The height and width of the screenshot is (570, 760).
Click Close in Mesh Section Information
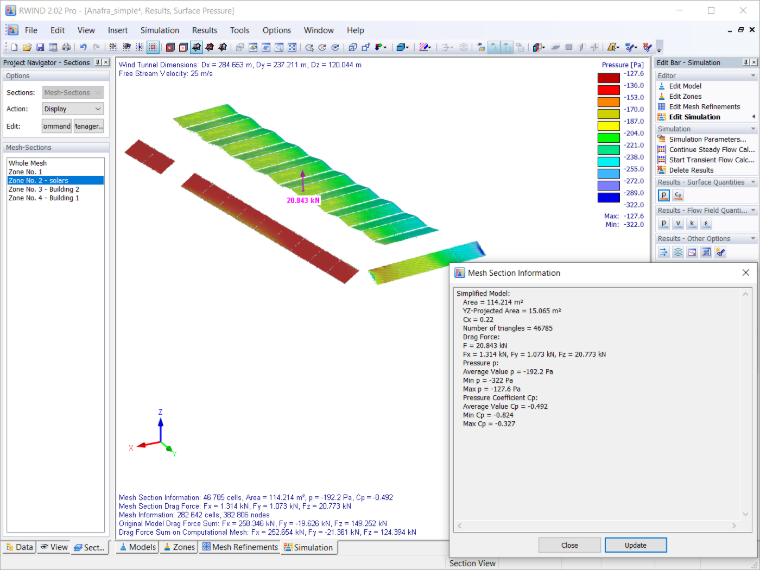coord(570,545)
